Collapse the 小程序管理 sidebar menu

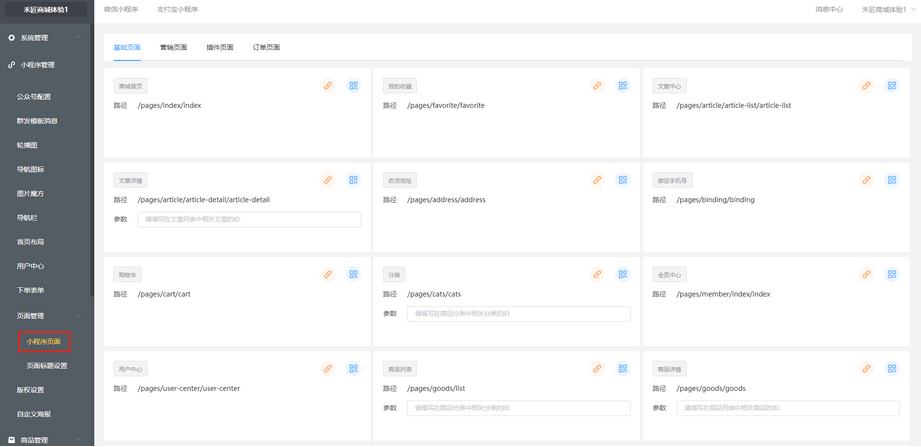coord(46,65)
